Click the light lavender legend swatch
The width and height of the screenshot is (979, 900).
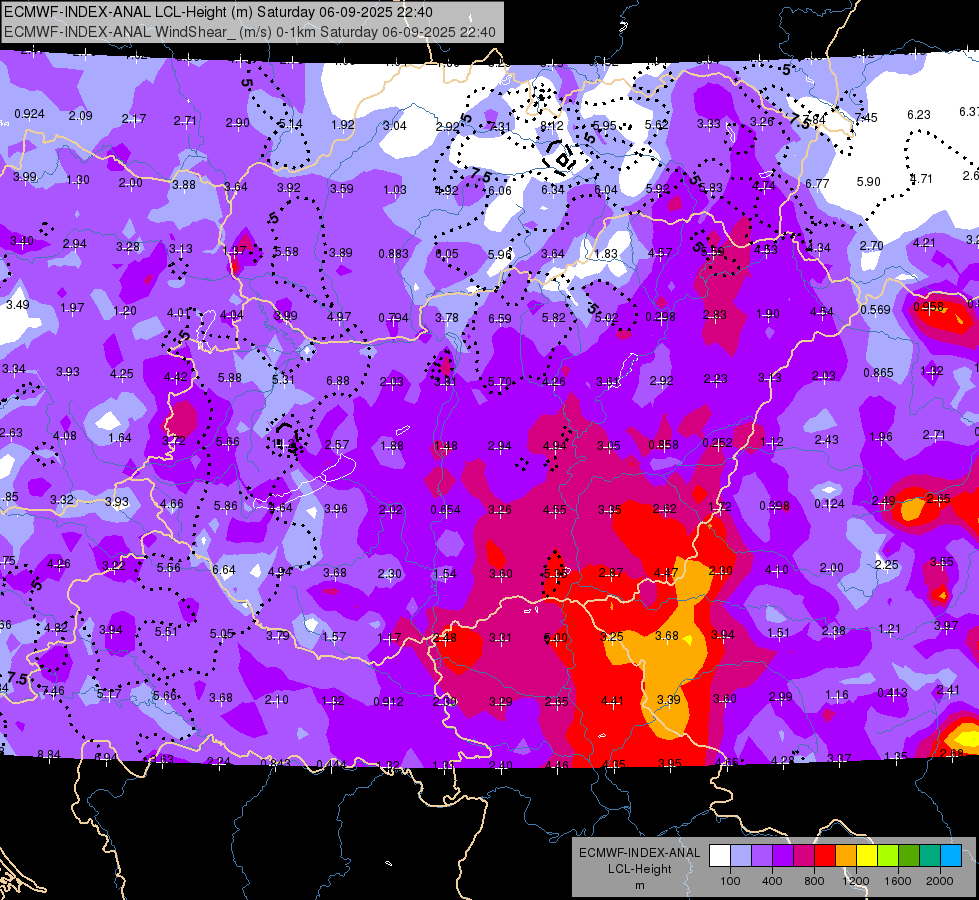point(741,855)
